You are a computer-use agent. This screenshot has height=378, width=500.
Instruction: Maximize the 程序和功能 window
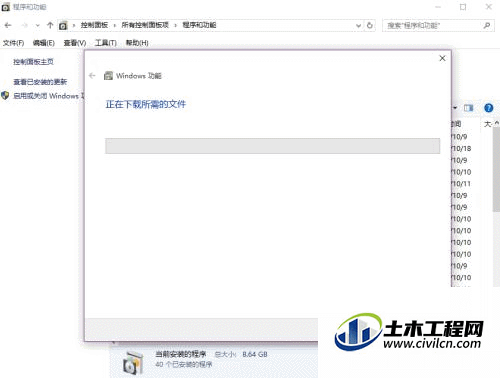463,7
